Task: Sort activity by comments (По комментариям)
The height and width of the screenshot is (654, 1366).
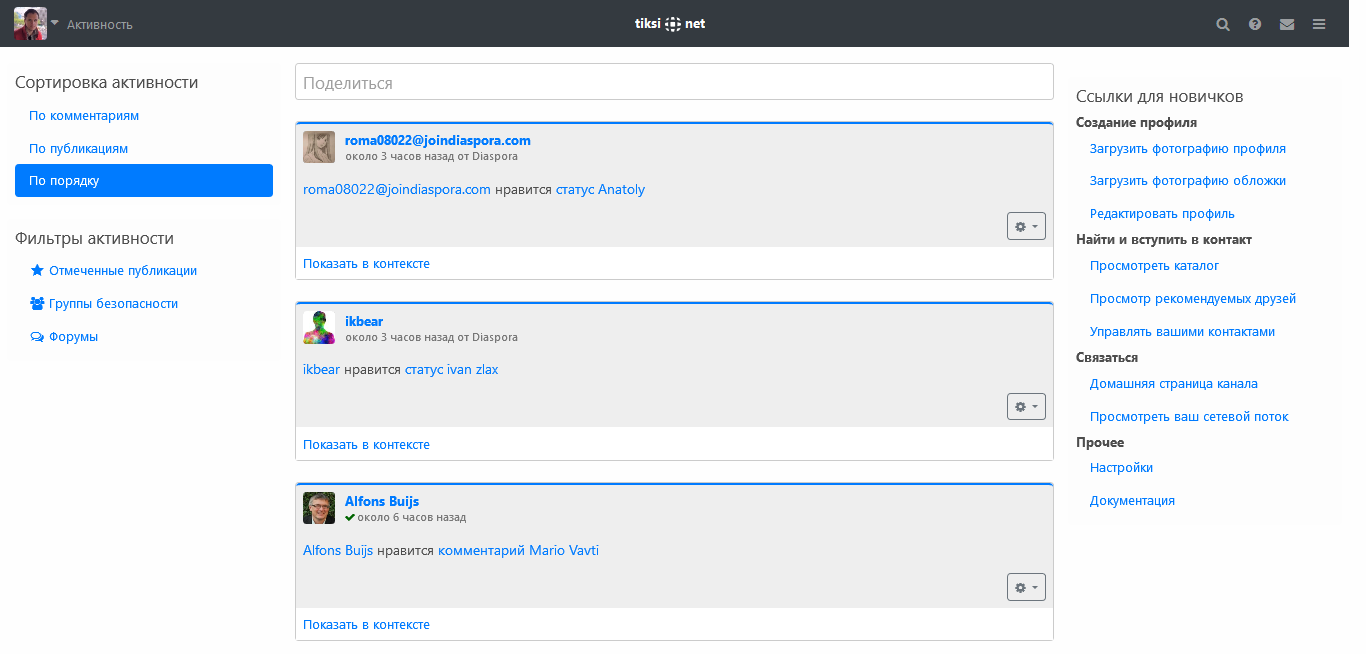Action: (x=84, y=115)
